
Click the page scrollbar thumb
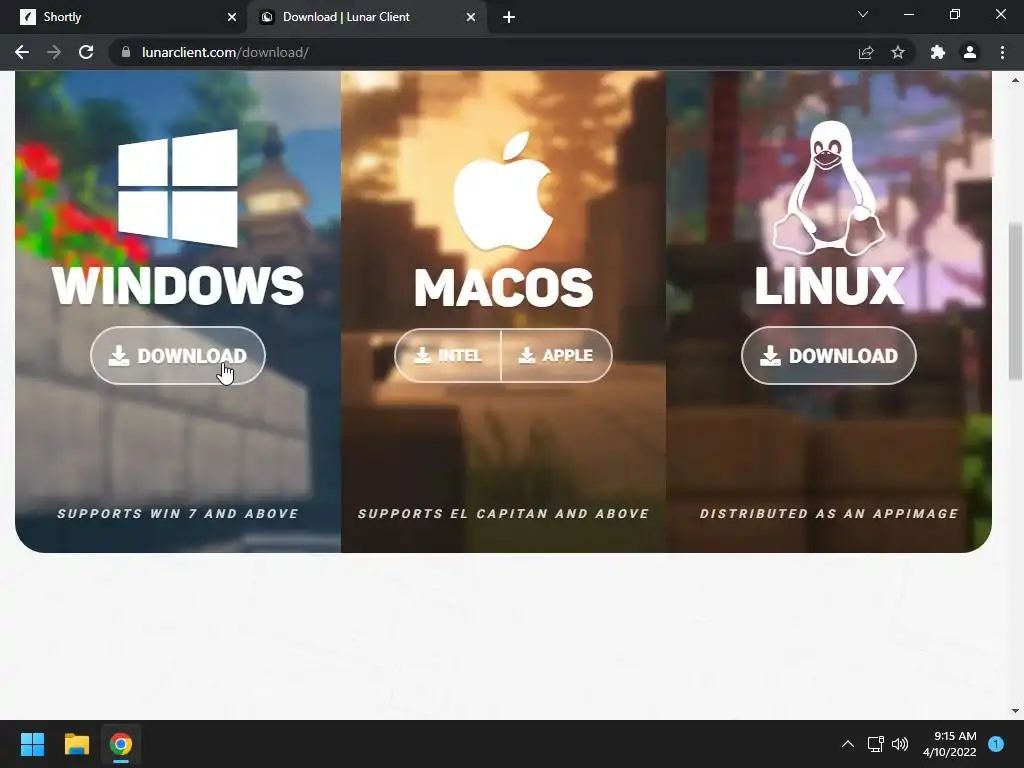tap(1015, 301)
